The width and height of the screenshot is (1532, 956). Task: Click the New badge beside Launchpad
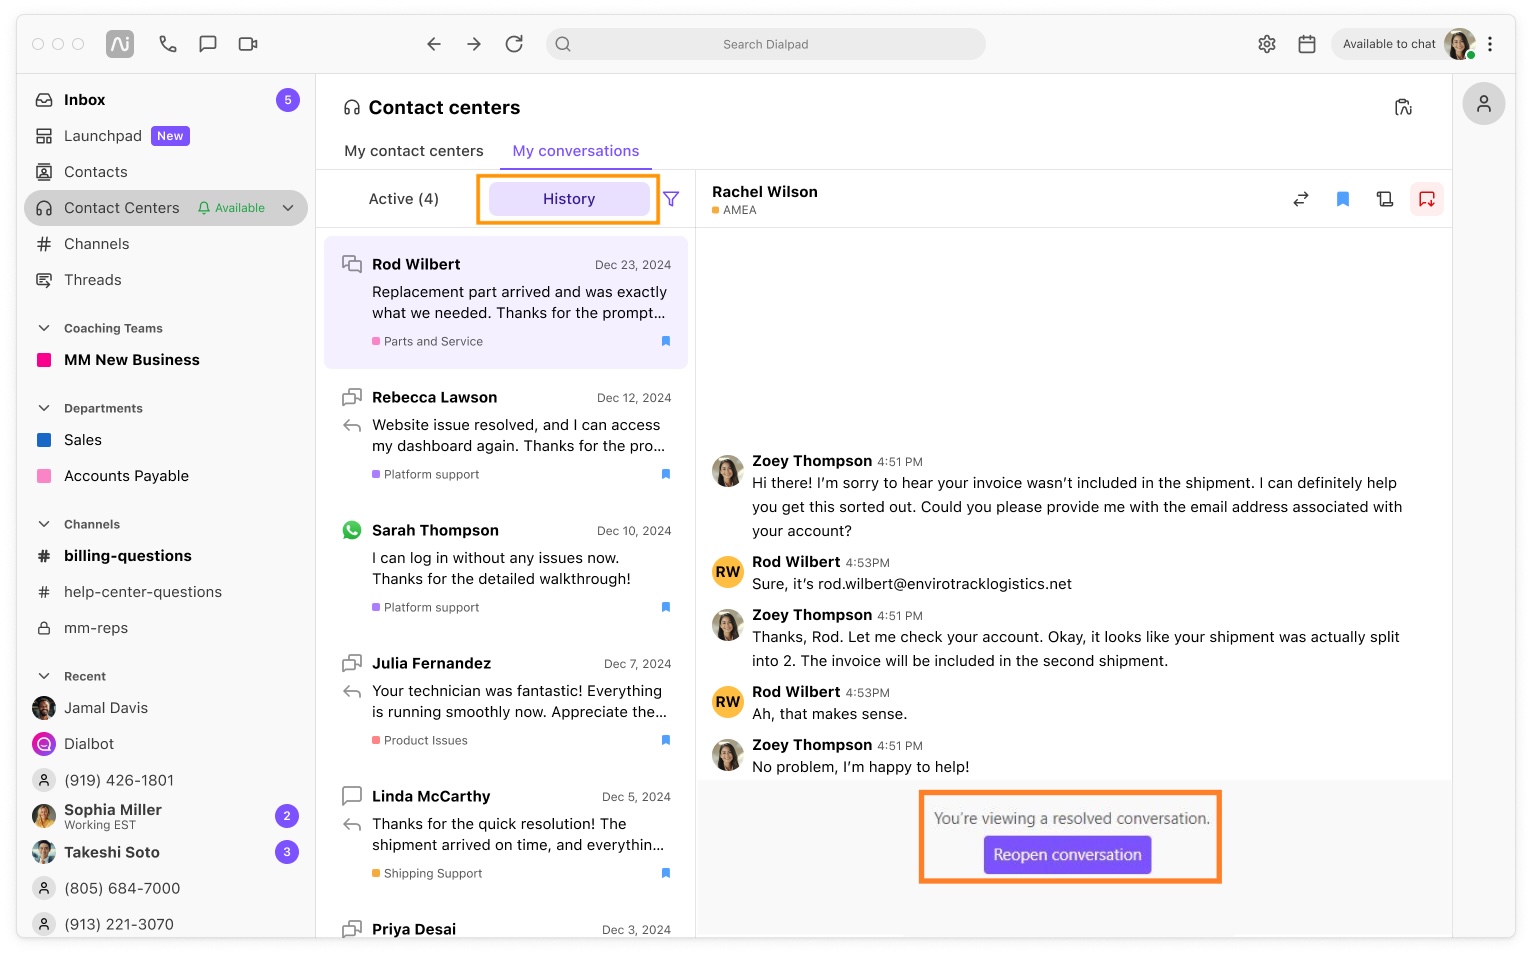(170, 136)
